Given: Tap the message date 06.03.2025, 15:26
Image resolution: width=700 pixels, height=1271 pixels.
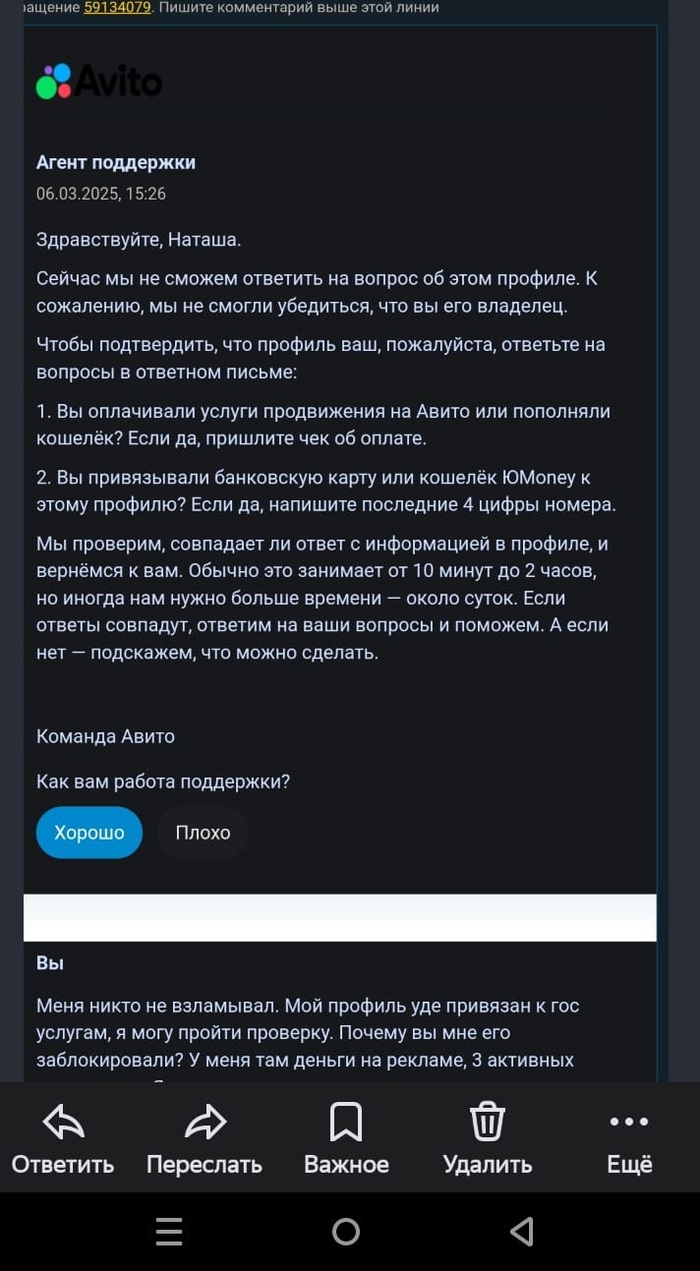Looking at the screenshot, I should [101, 194].
